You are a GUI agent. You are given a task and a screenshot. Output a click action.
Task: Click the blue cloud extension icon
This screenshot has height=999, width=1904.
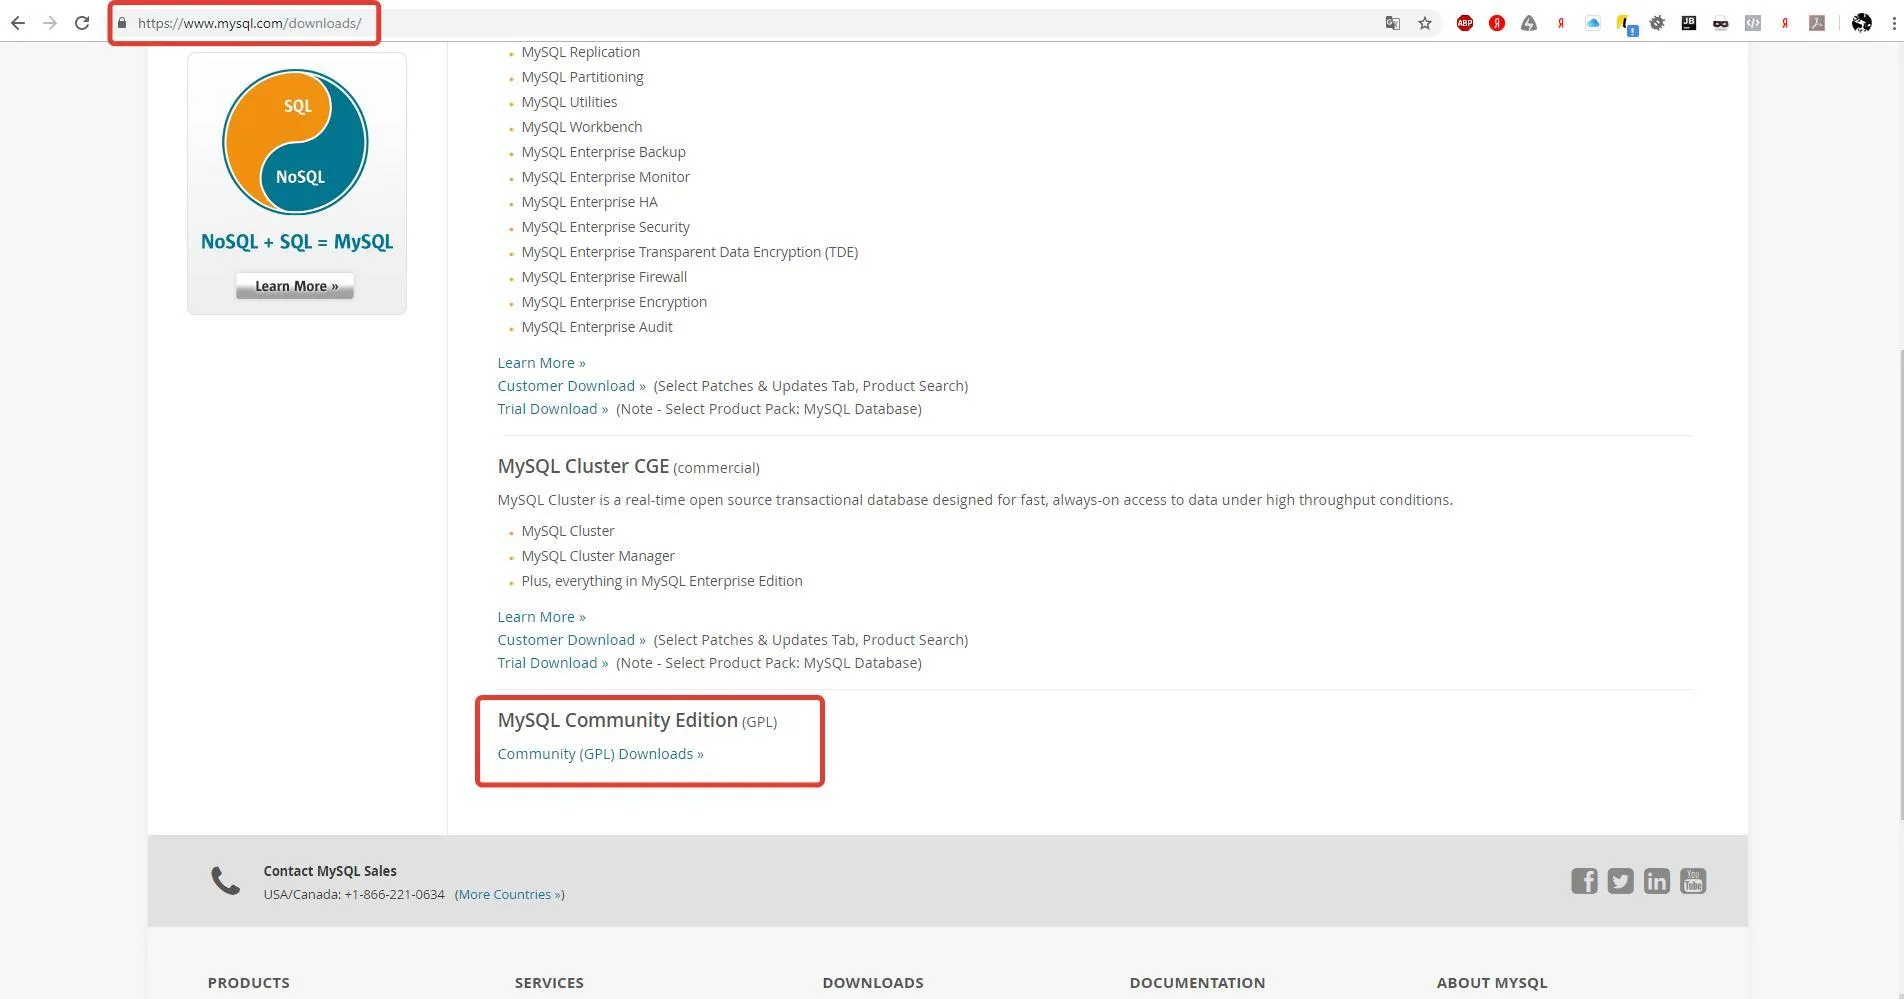pyautogui.click(x=1593, y=23)
